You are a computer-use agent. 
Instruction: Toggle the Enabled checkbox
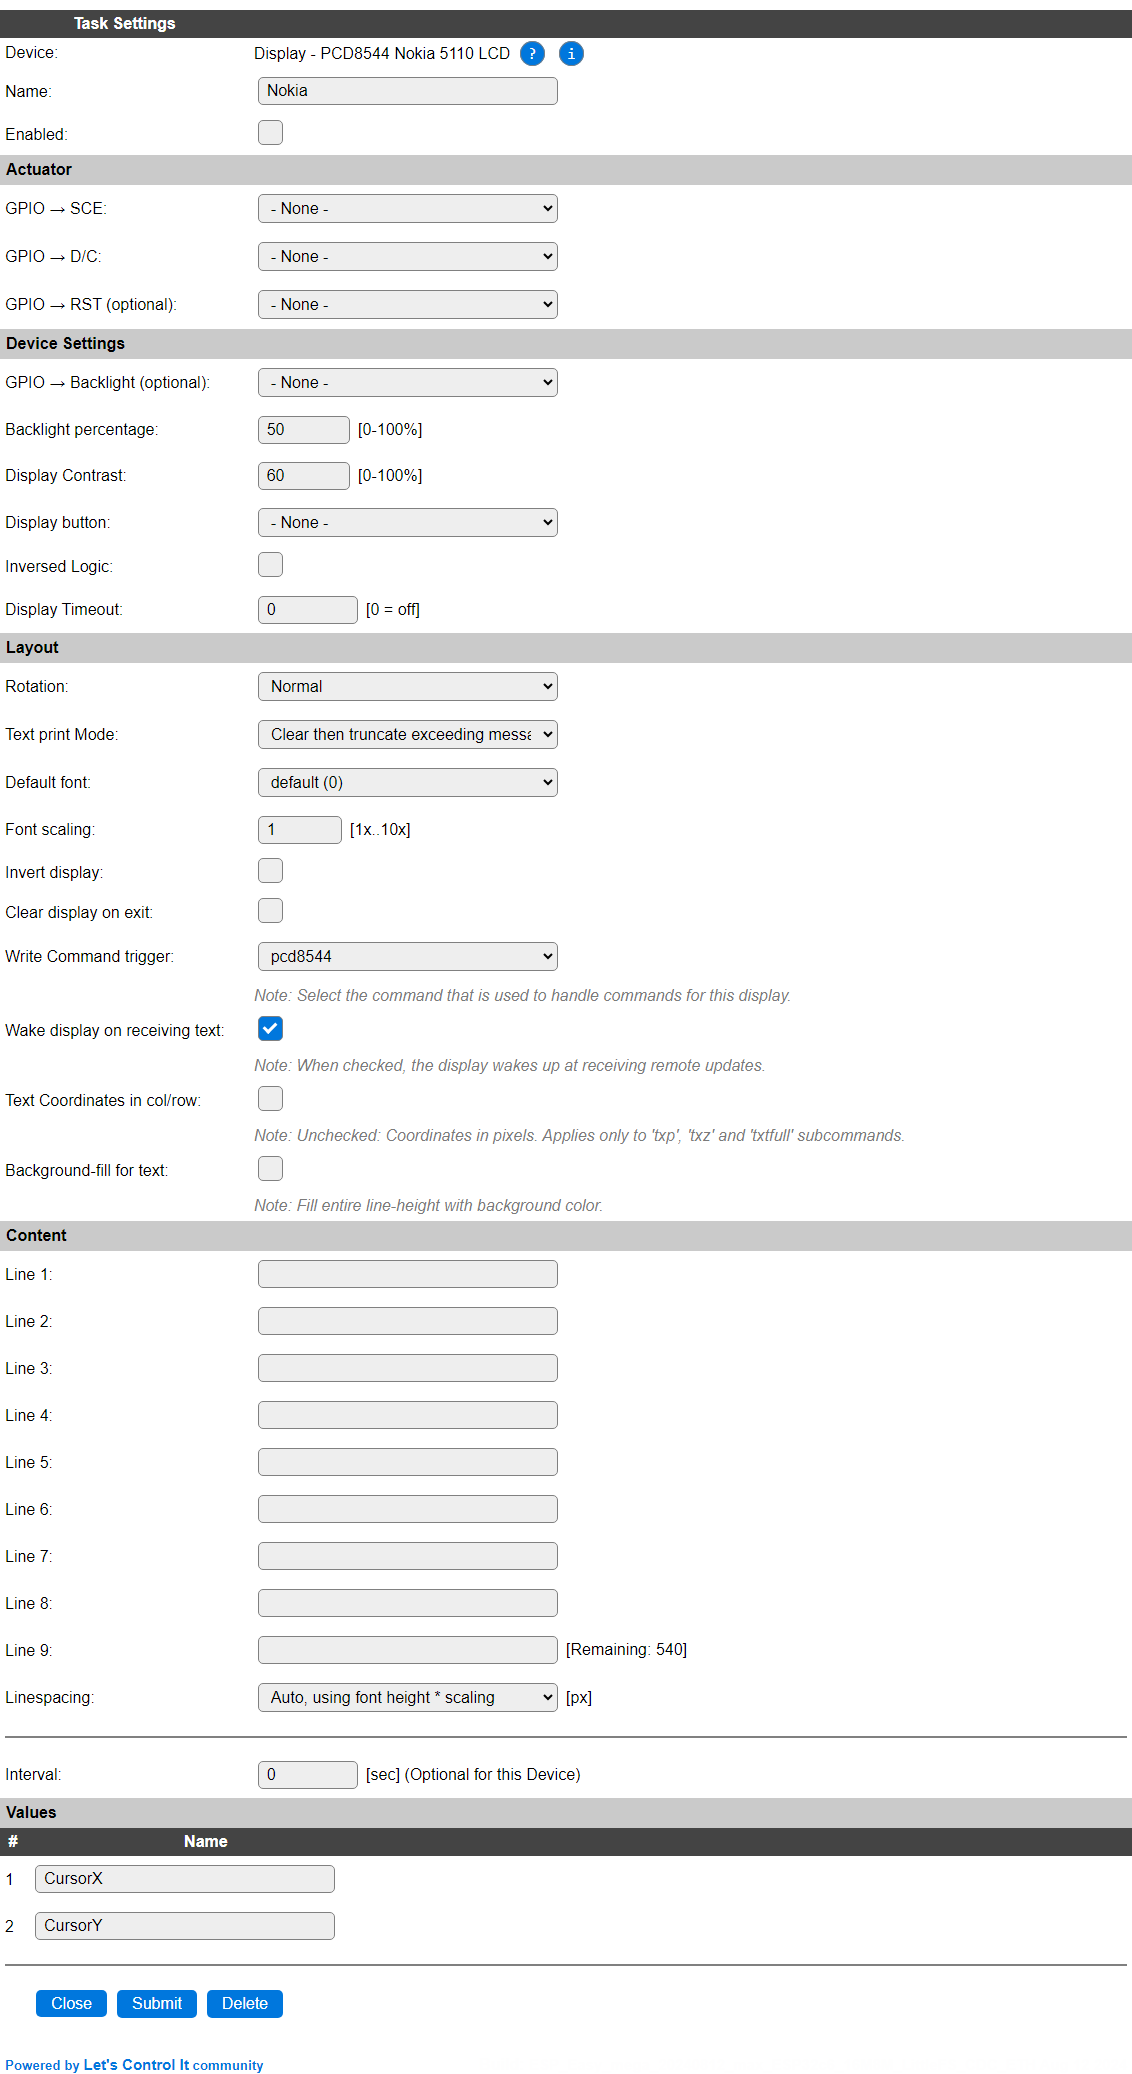pyautogui.click(x=270, y=133)
